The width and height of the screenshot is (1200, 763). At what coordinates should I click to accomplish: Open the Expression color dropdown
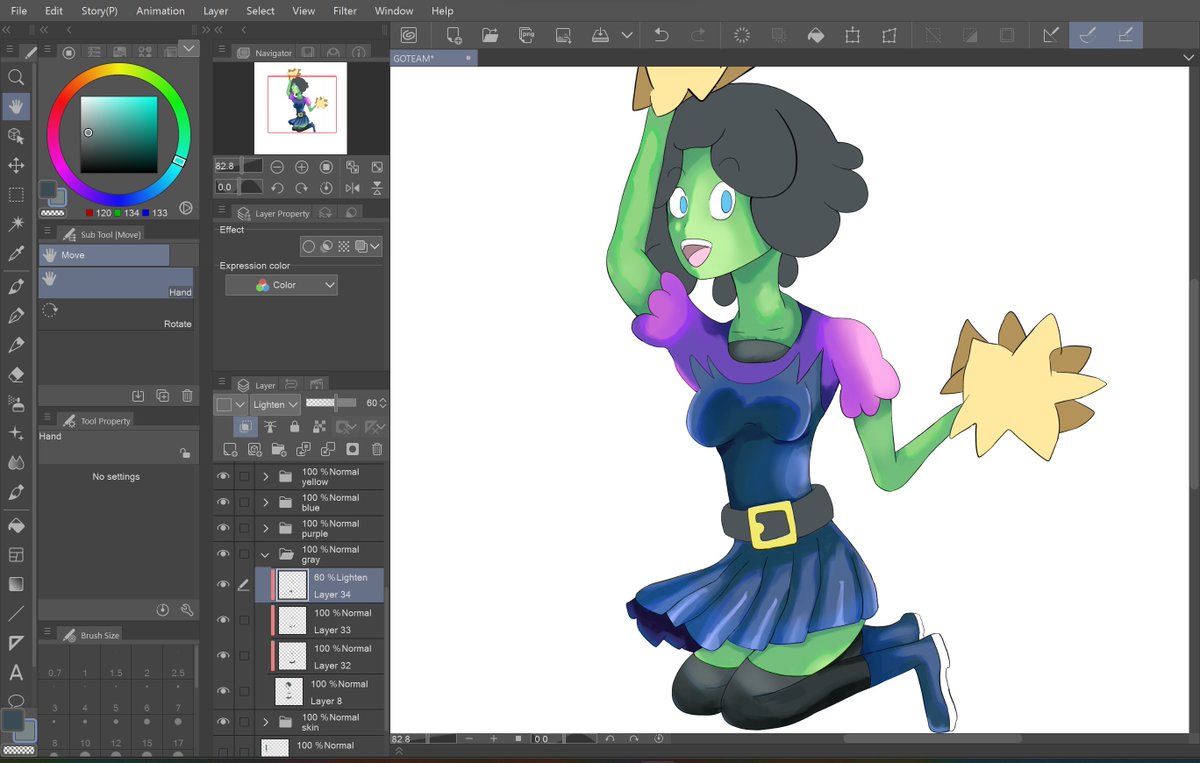[281, 285]
